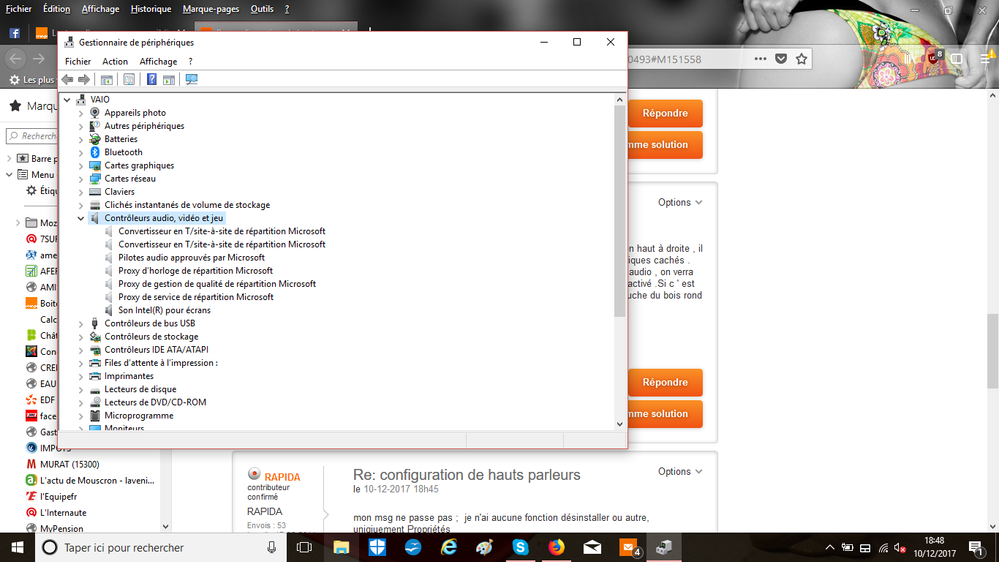999x562 pixels.
Task: Open Action menu in Device Manager
Action: point(115,61)
